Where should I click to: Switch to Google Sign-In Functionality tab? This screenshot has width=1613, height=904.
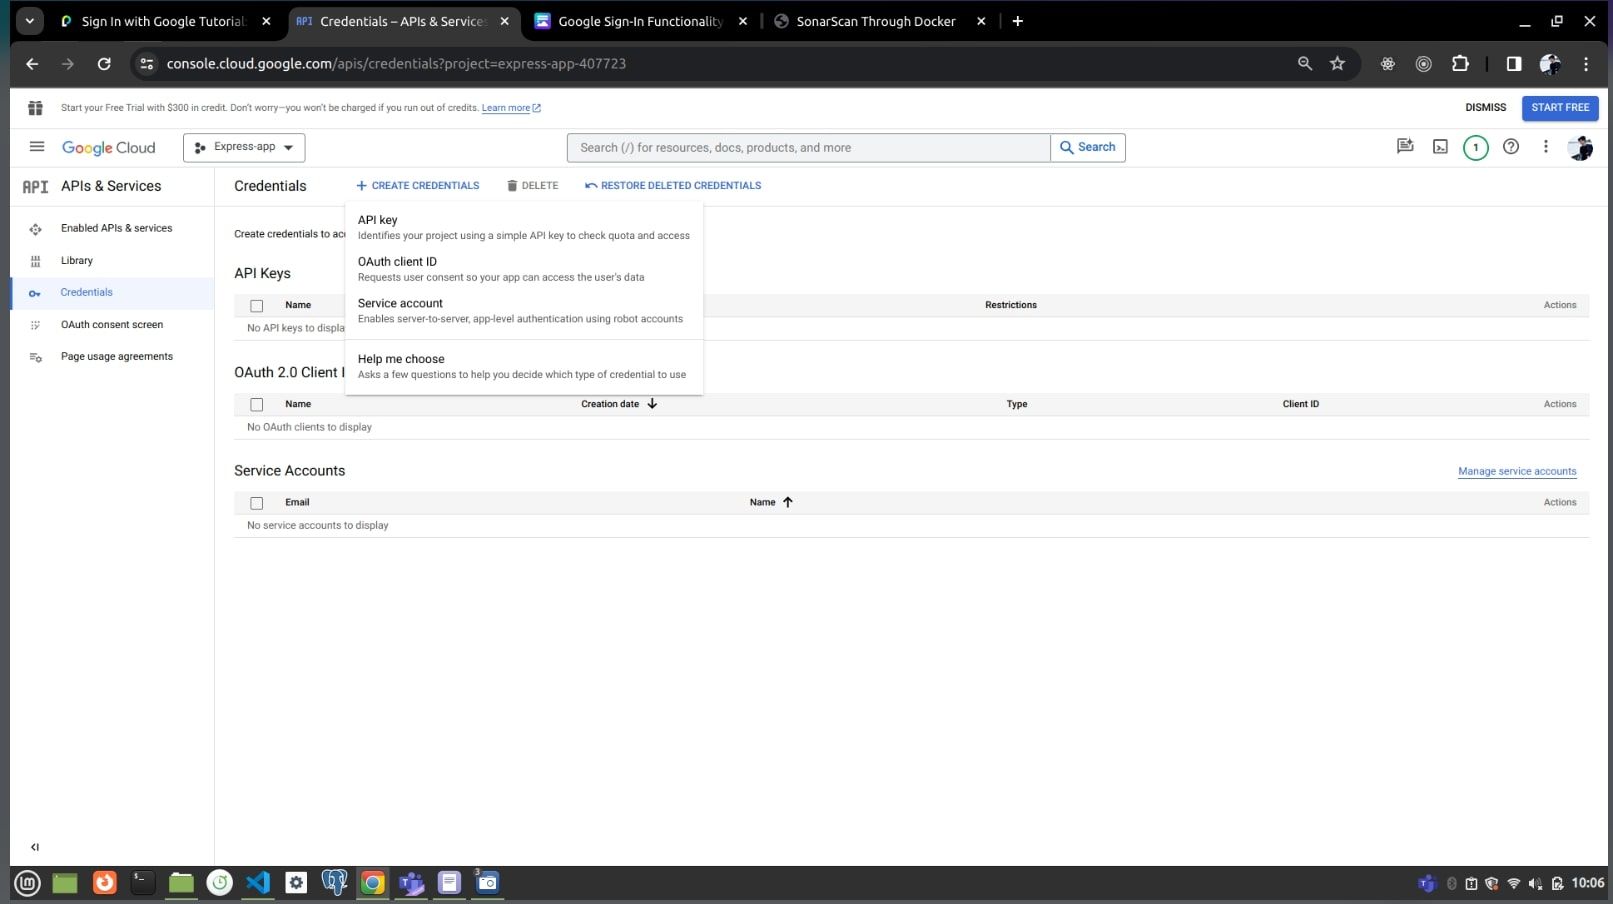[641, 21]
